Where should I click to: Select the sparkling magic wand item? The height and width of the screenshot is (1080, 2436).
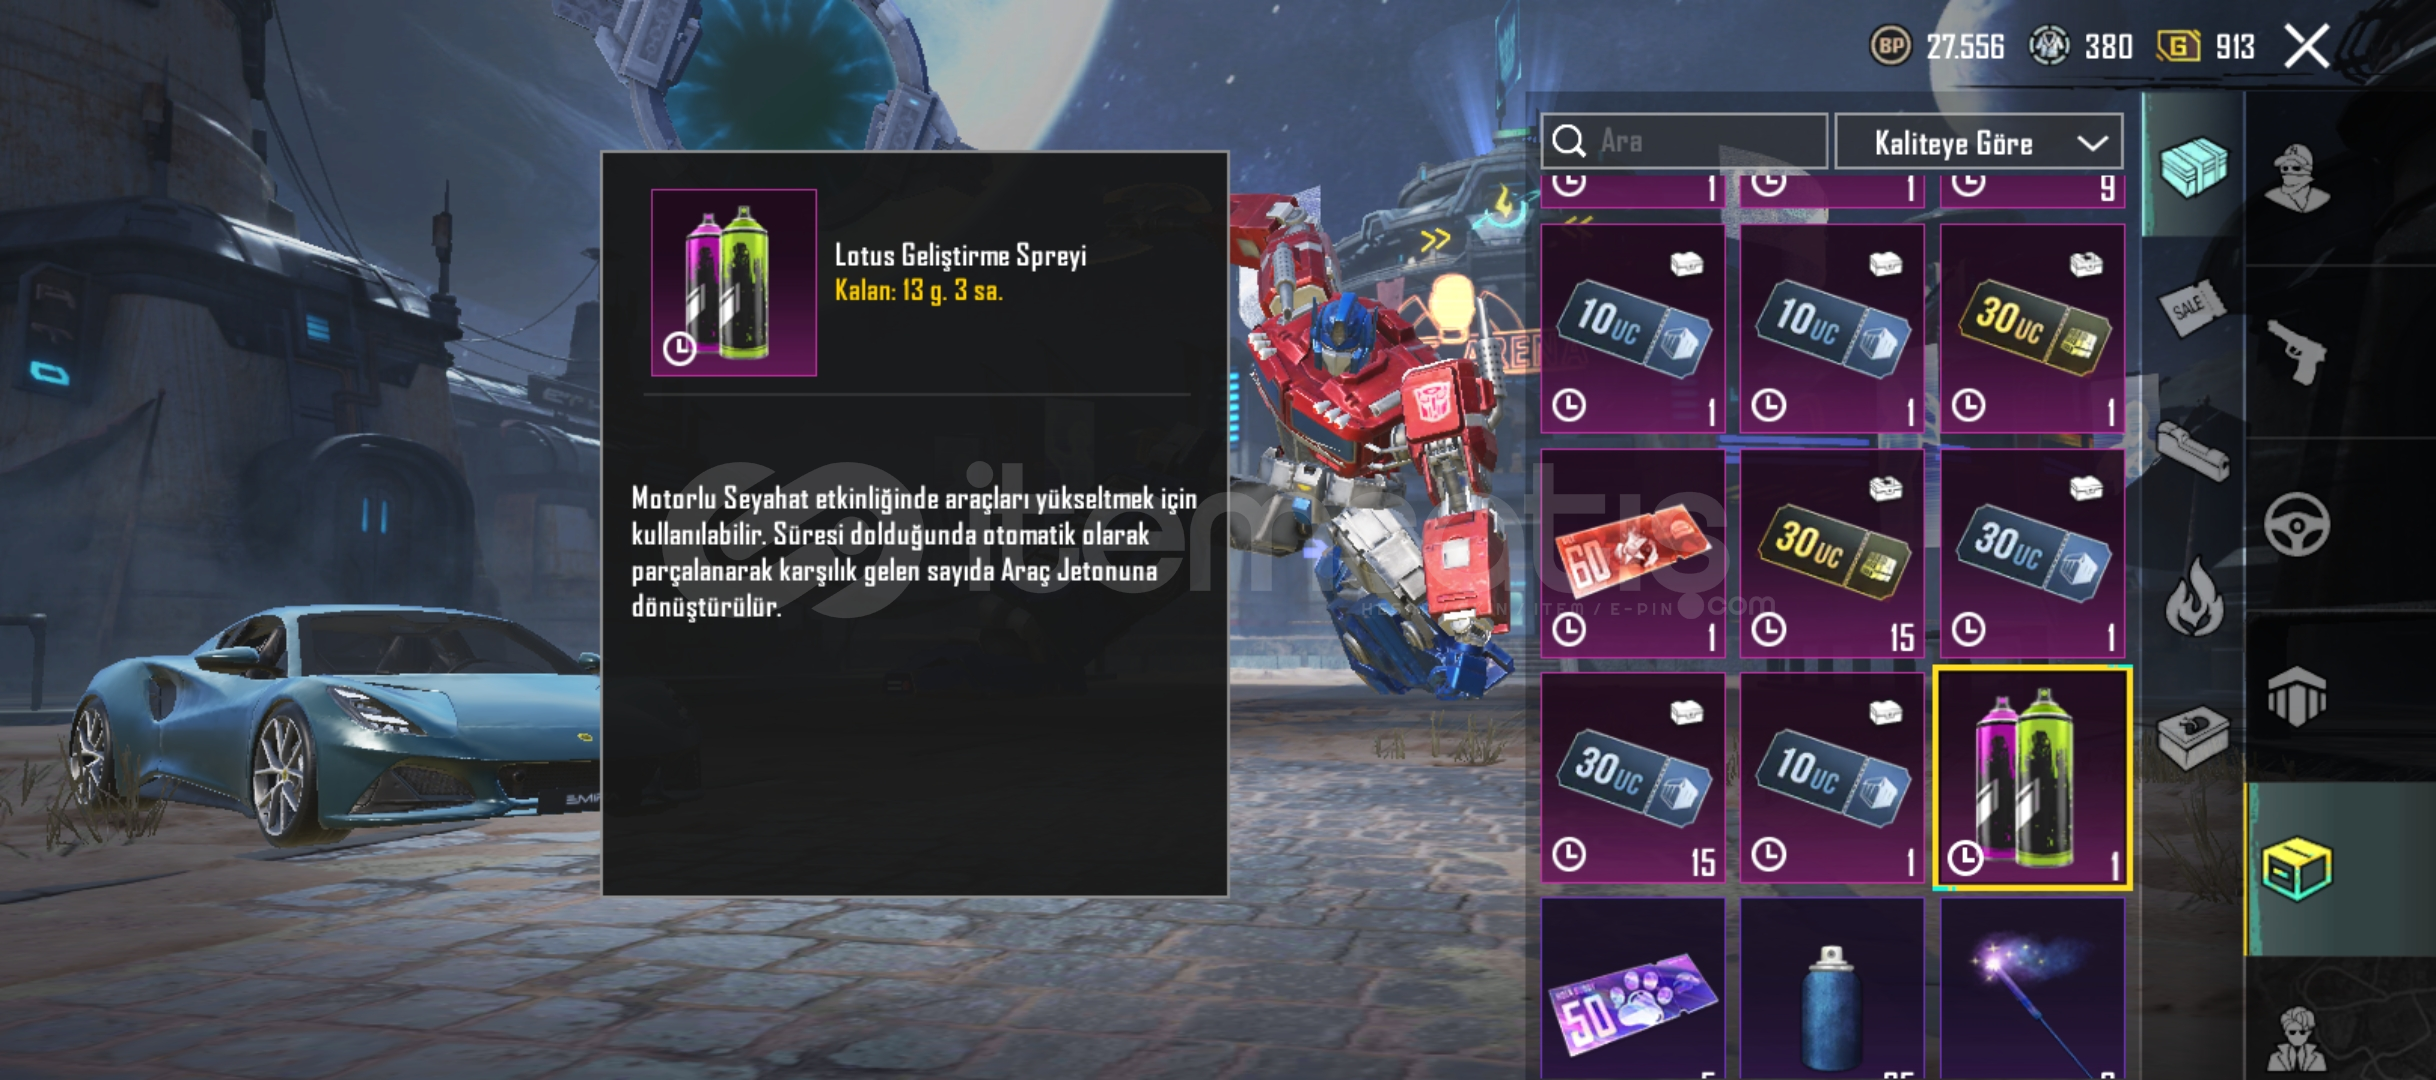(2032, 988)
